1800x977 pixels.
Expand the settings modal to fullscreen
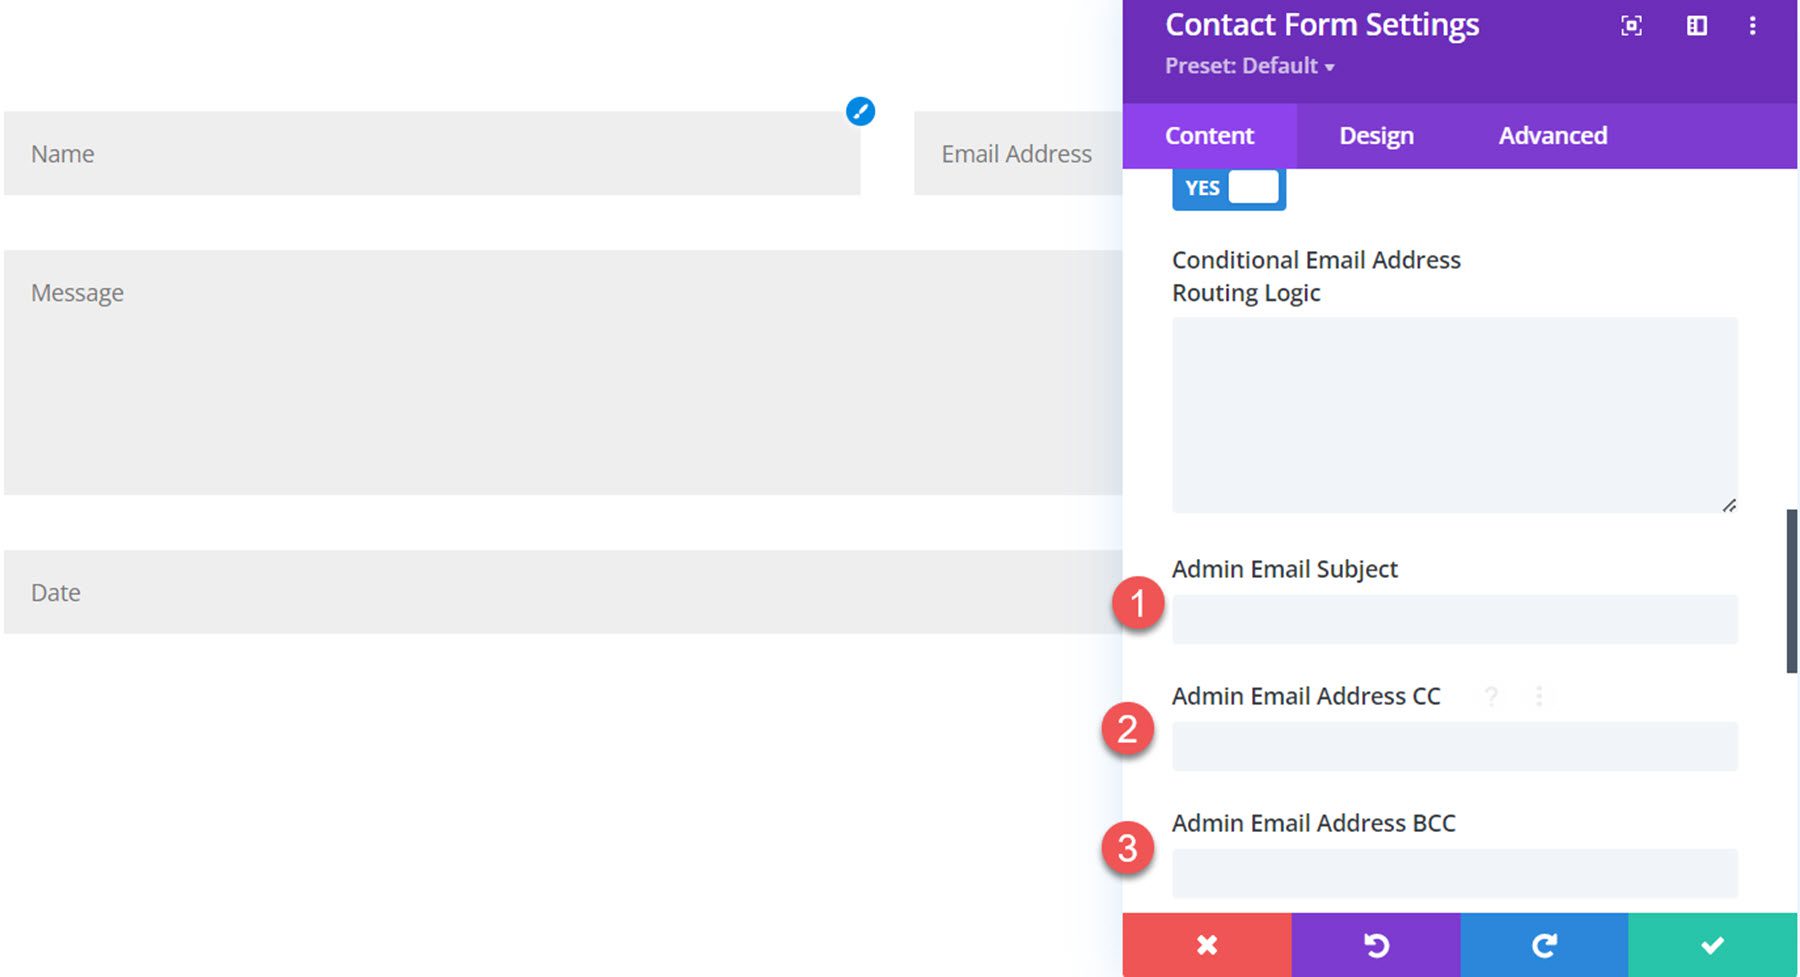coord(1631,26)
